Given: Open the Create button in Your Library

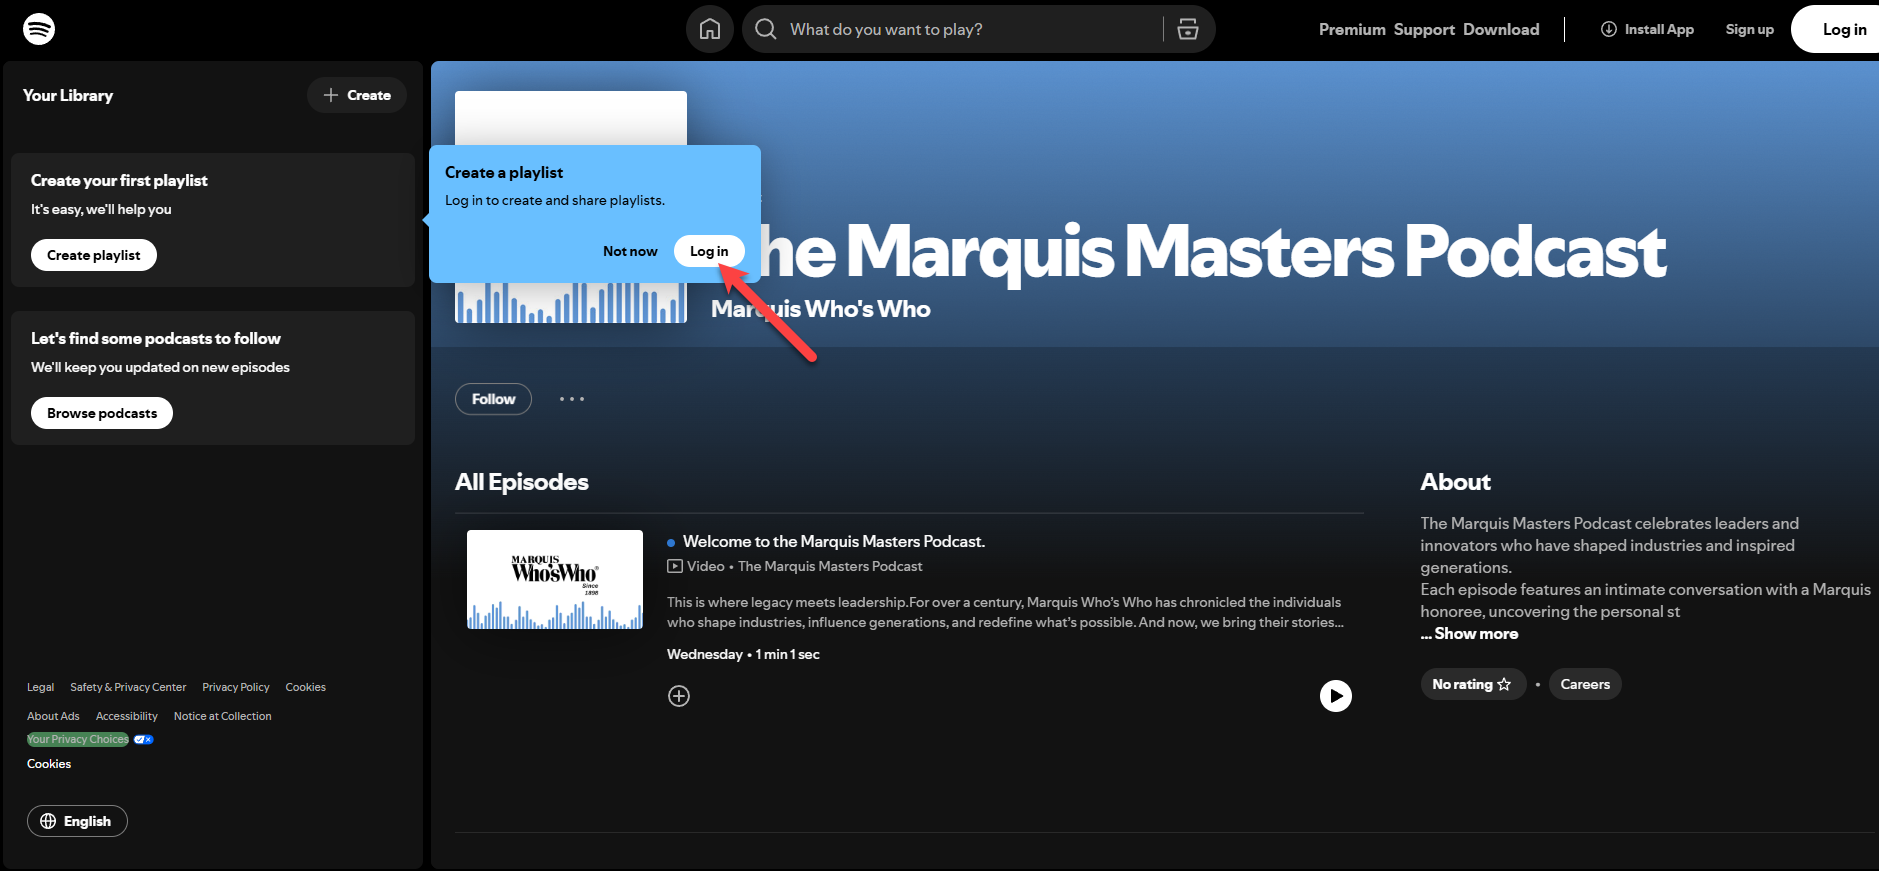Looking at the screenshot, I should pos(357,95).
